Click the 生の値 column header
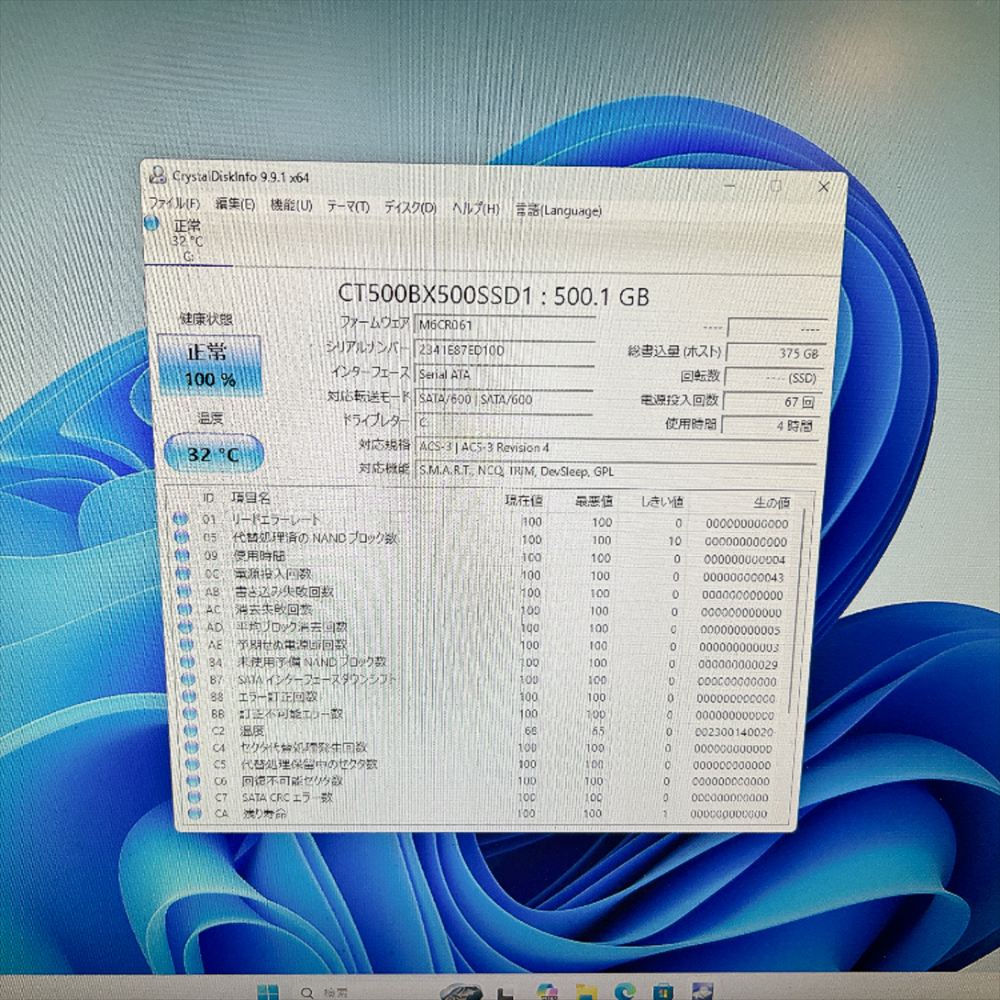Image resolution: width=1000 pixels, height=1000 pixels. 772,503
